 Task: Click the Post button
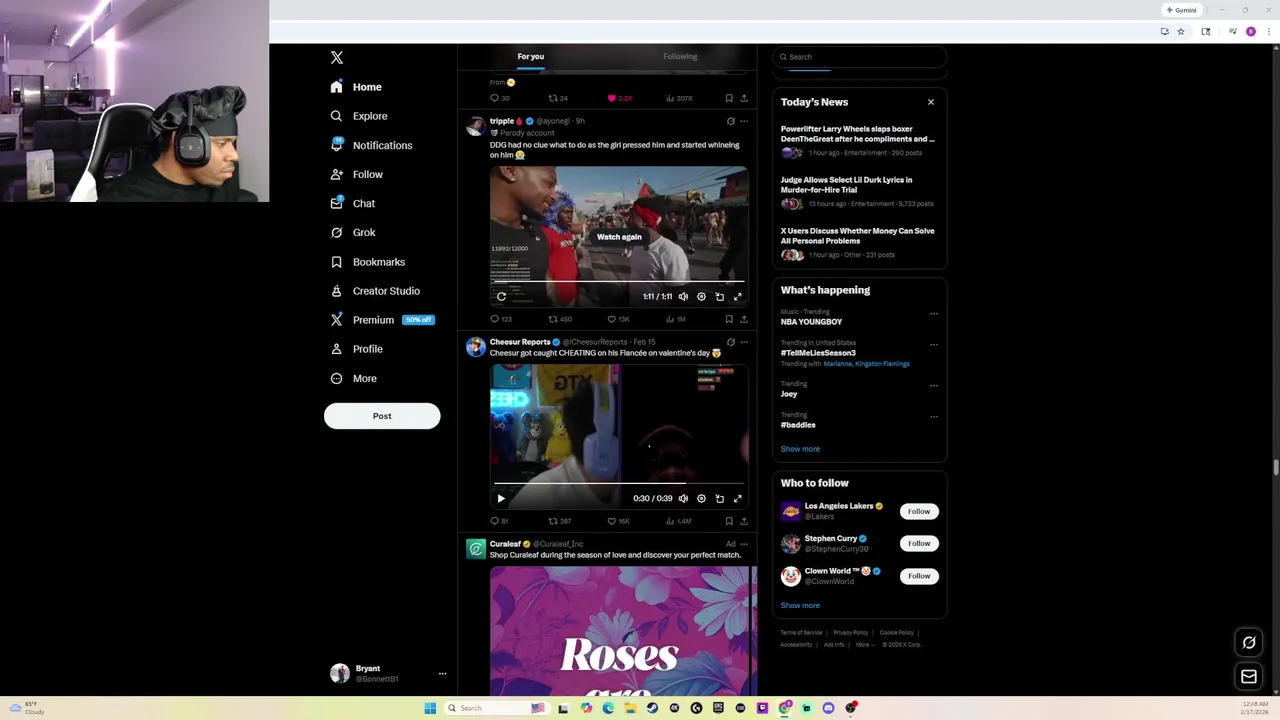tap(382, 416)
